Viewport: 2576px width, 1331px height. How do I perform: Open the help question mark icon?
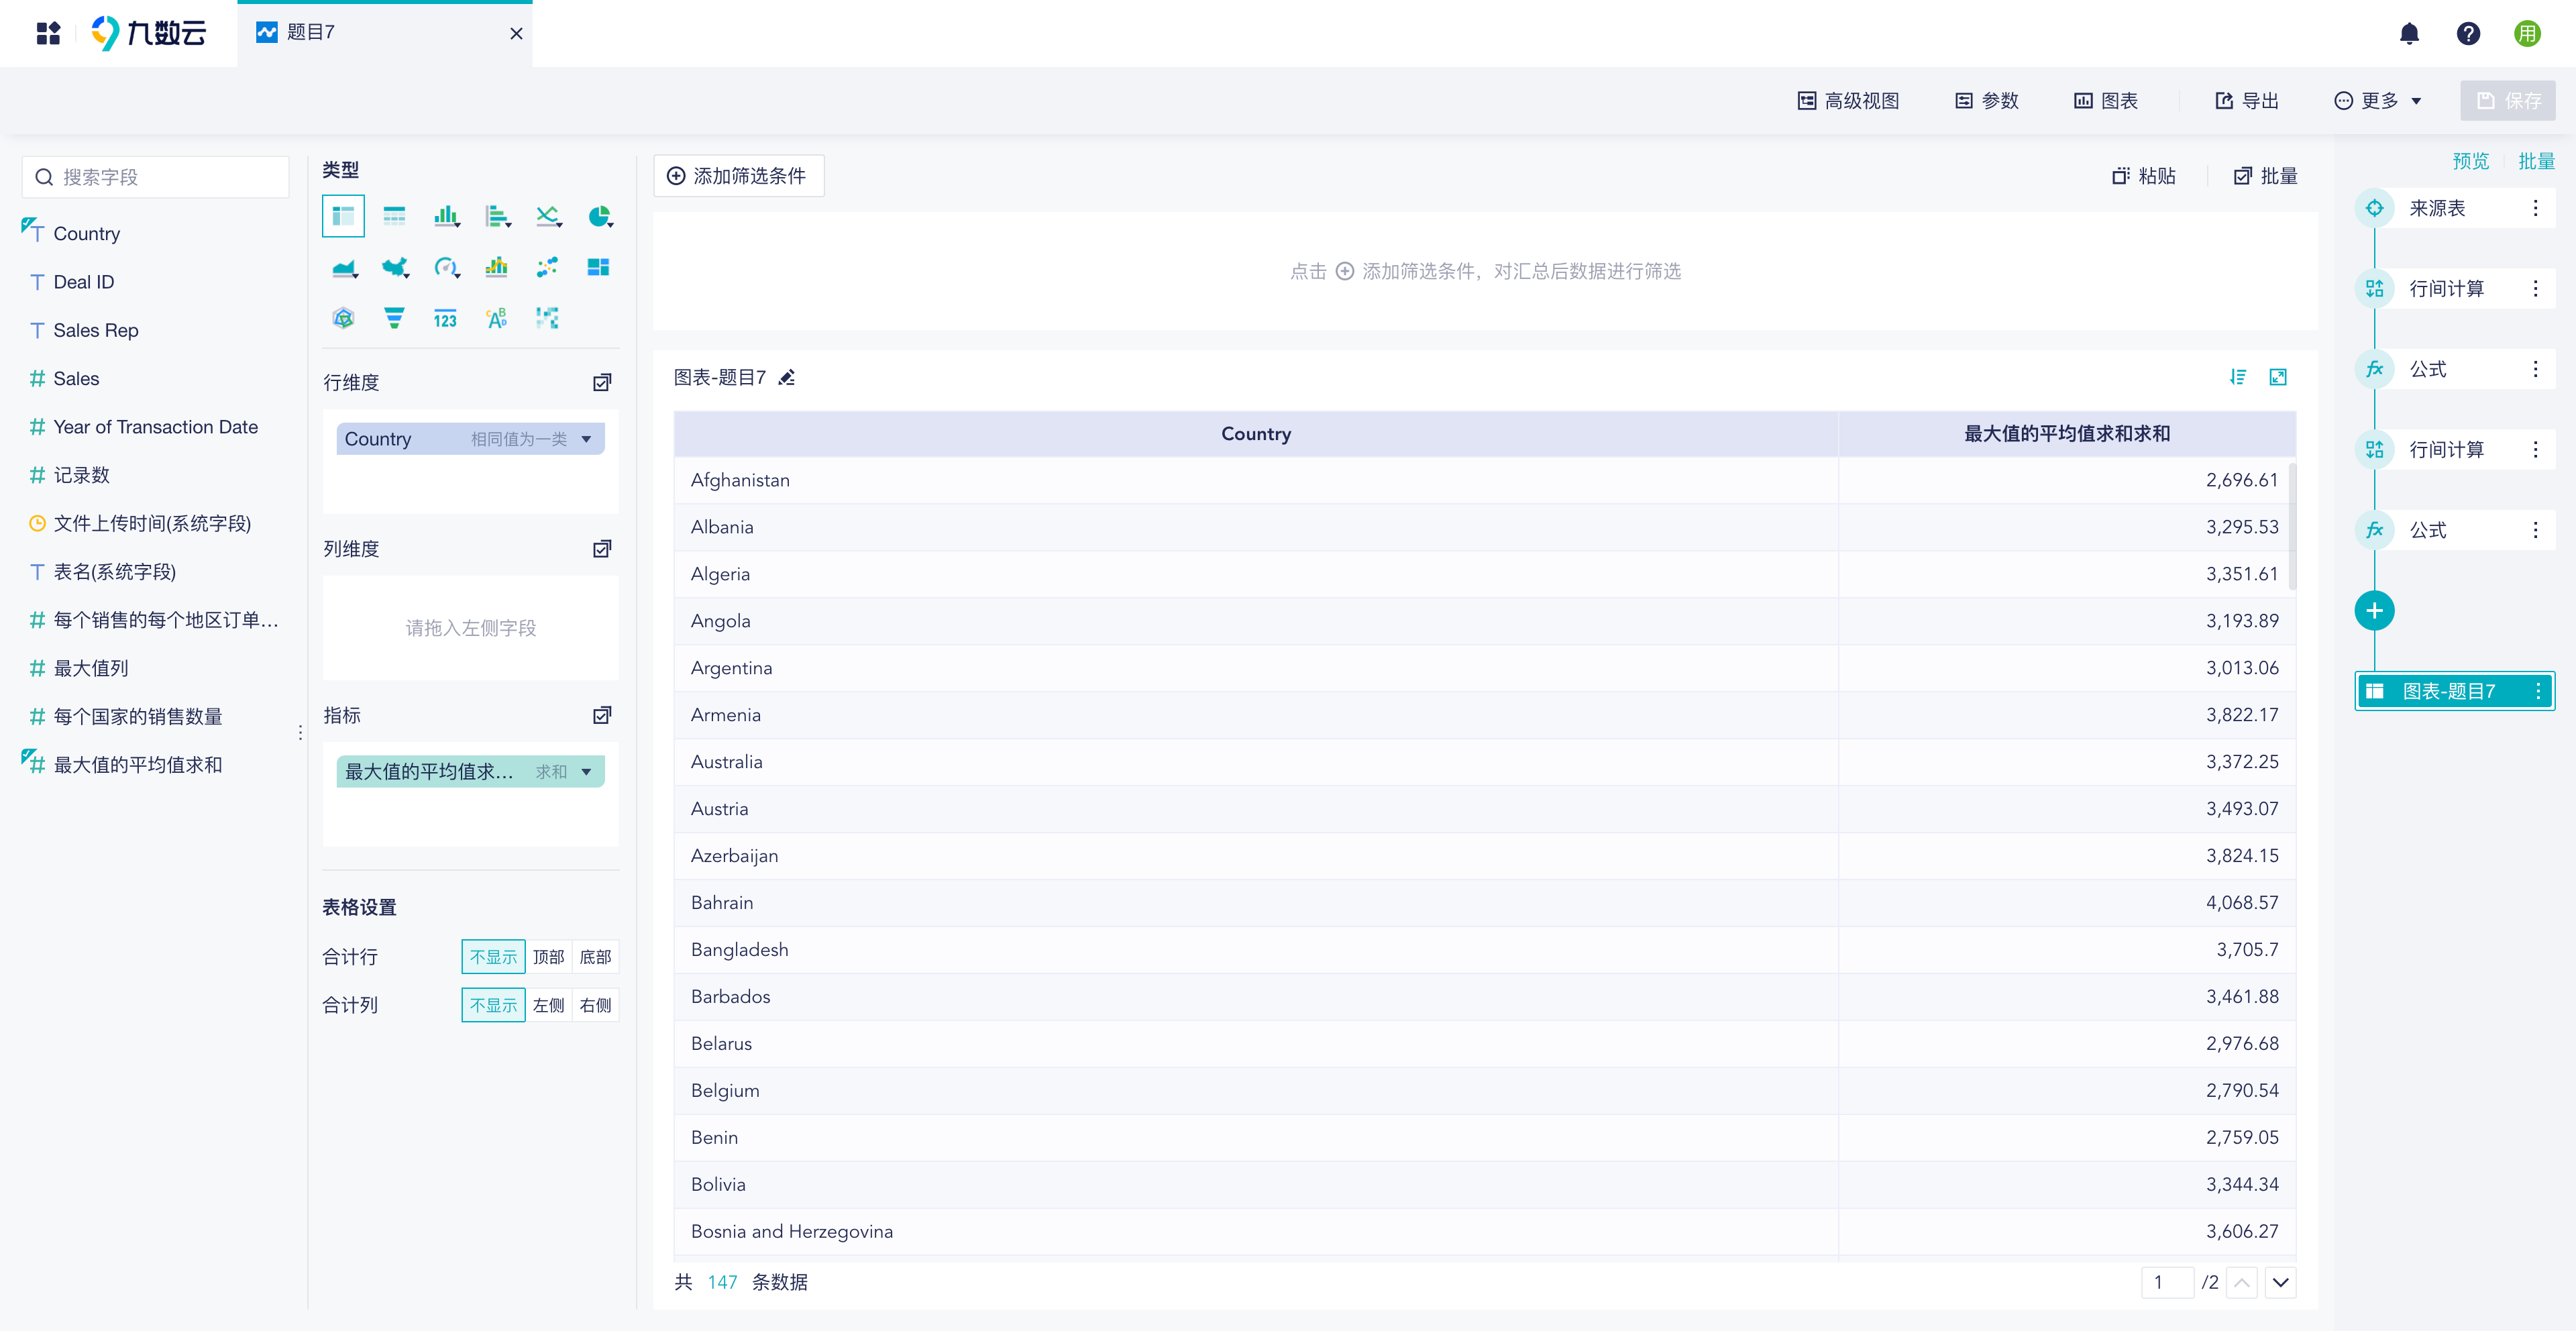point(2468,34)
